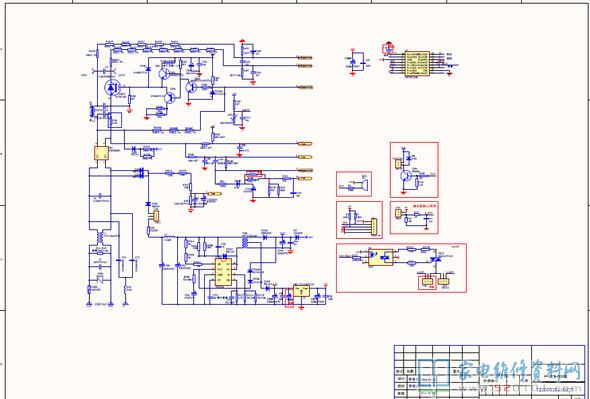Click the IGBT symbol with internal diode
The width and height of the screenshot is (590, 399).
pos(112,88)
